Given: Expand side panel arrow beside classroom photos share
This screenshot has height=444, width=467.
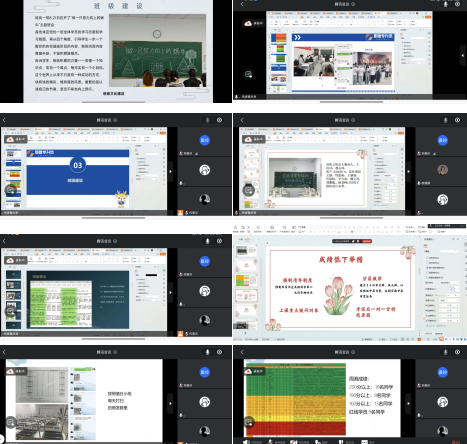Looking at the screenshot, I should pyautogui.click(x=463, y=56).
